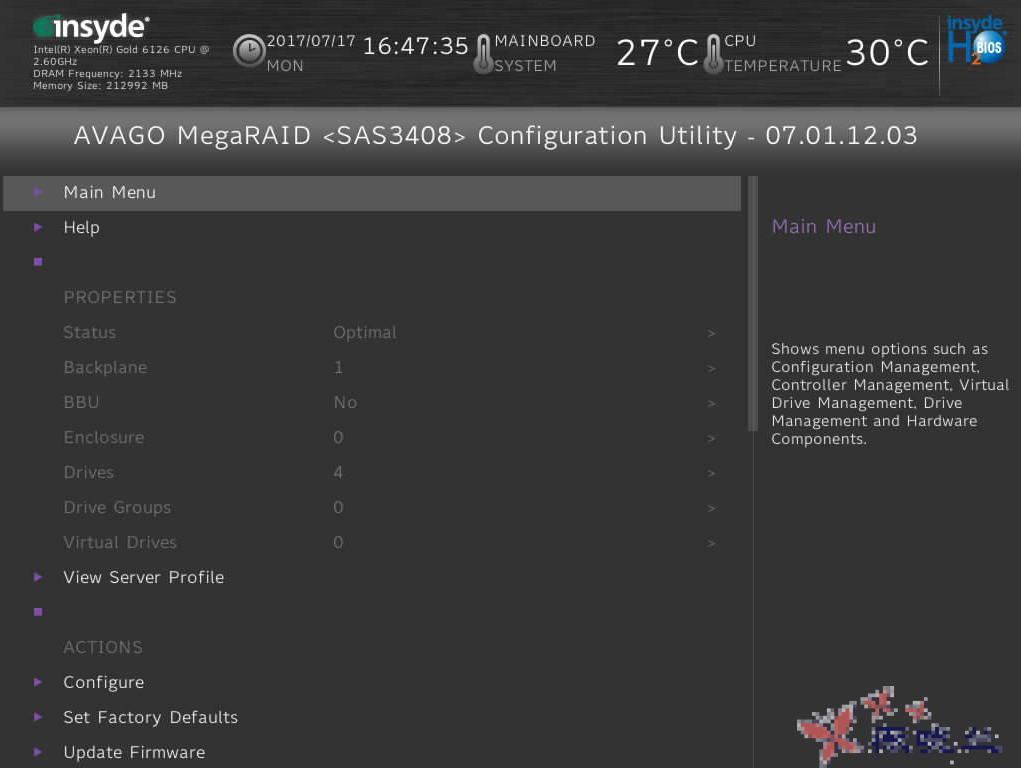Open the Main Menu entry
This screenshot has width=1021, height=768.
(x=372, y=193)
